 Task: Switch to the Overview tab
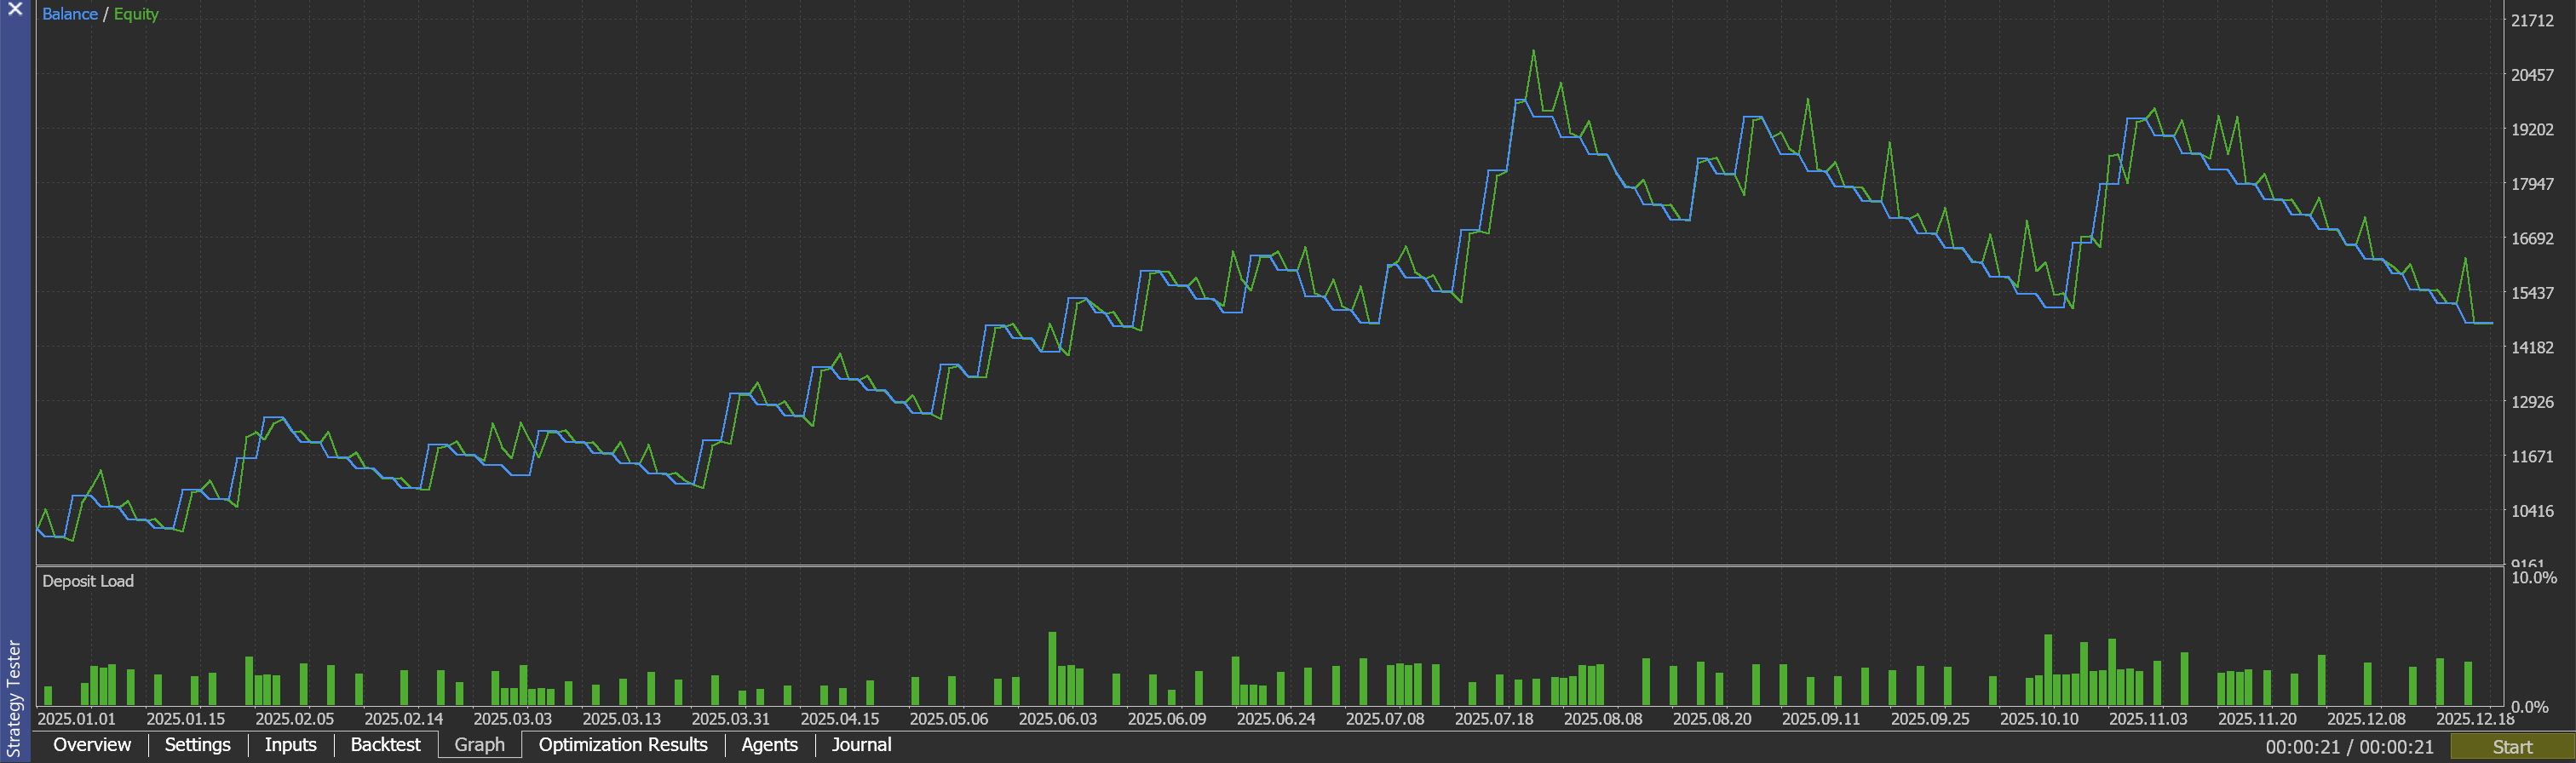[x=91, y=745]
